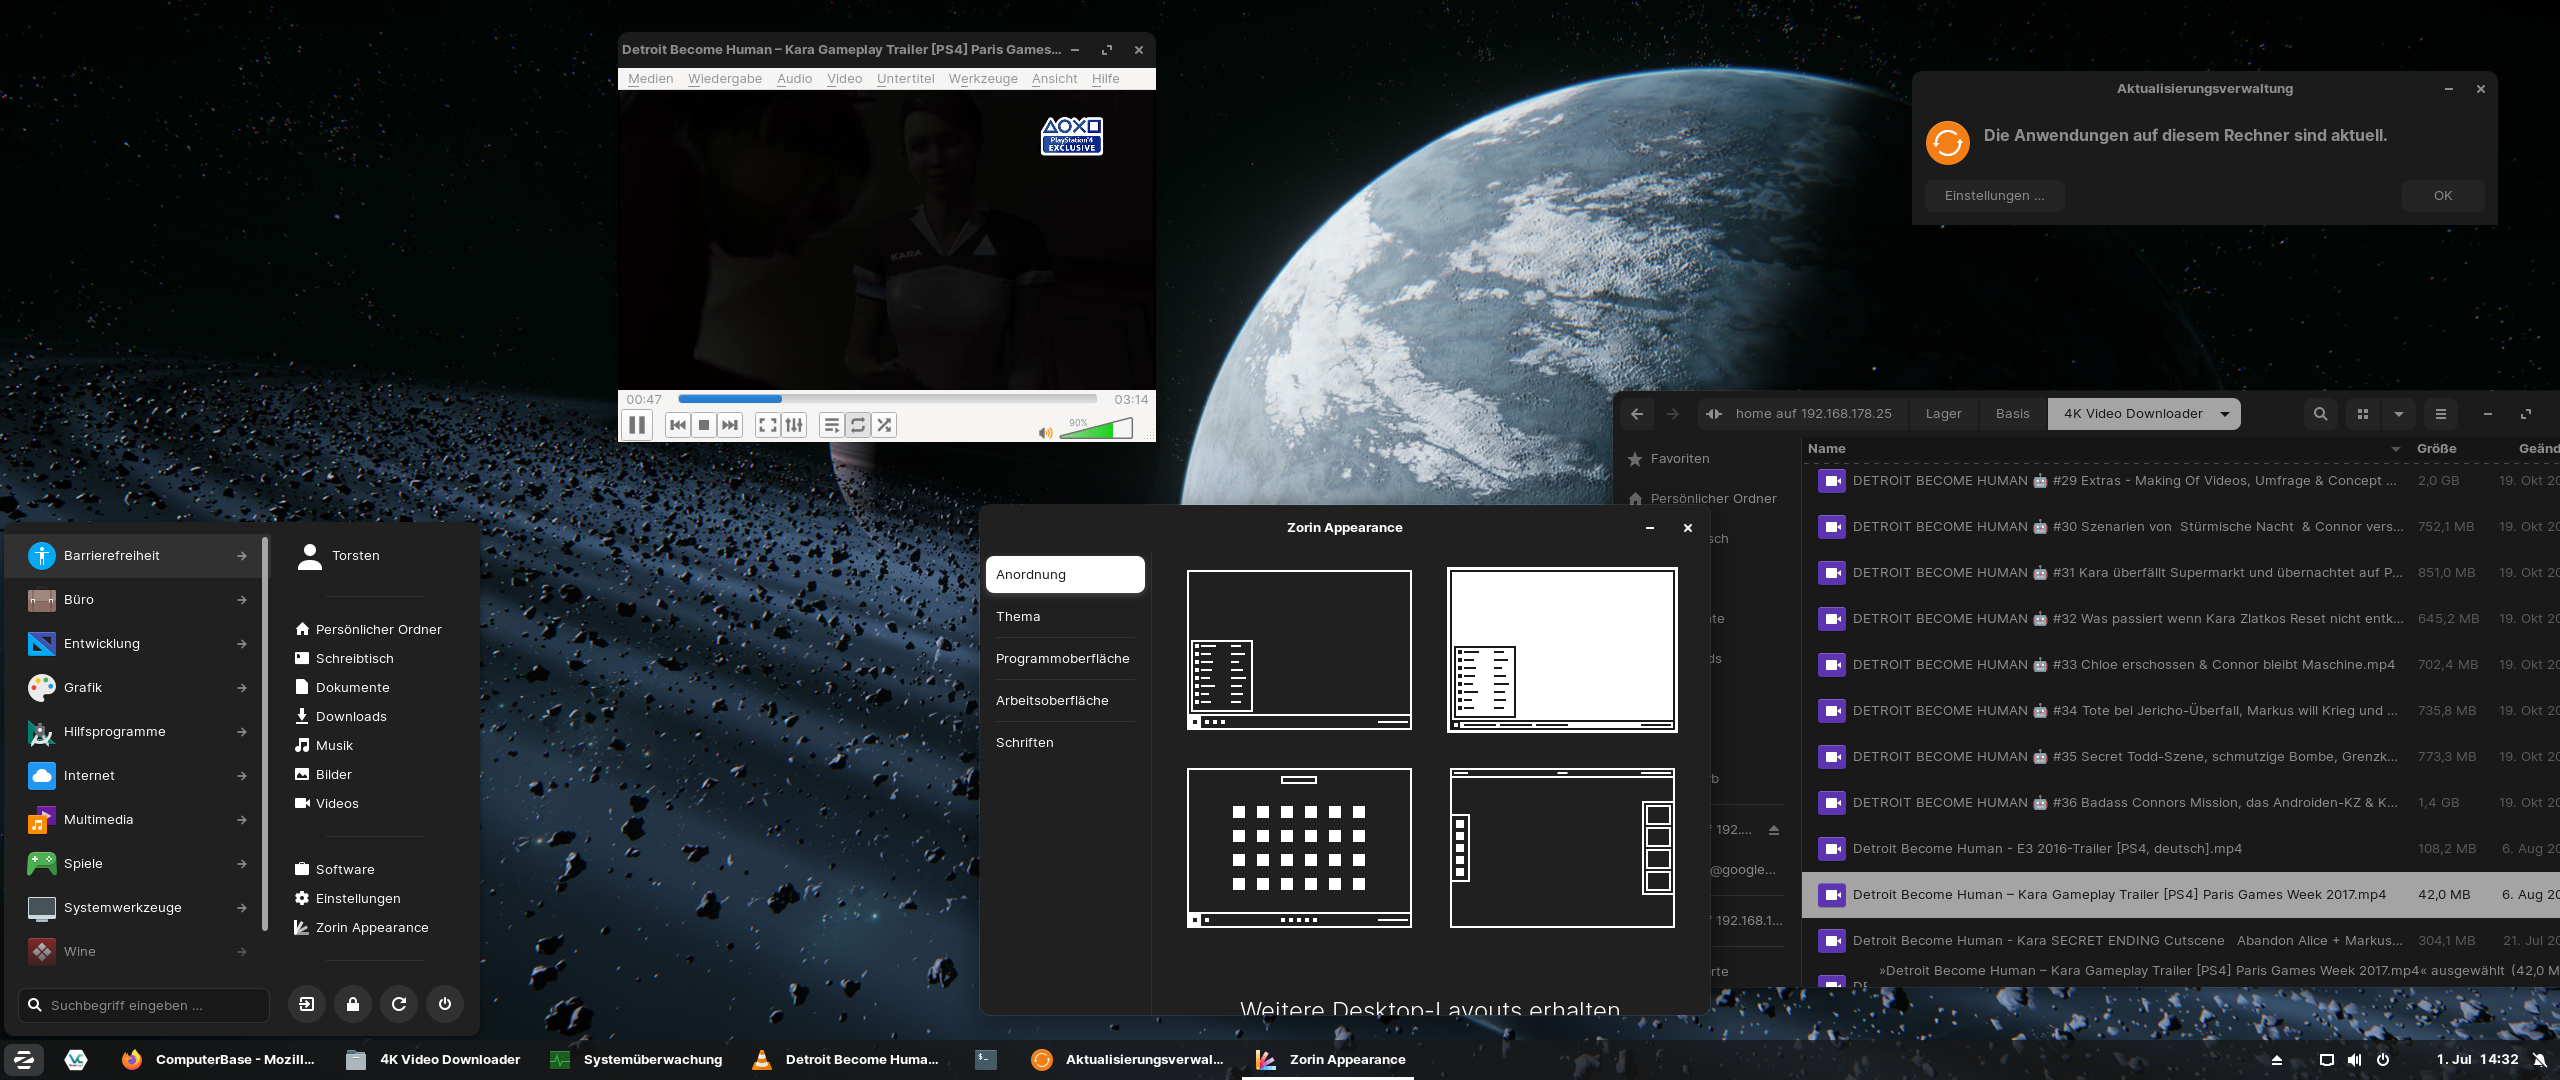Click the log out icon in menu
This screenshot has height=1080, width=2560.
(x=307, y=1004)
